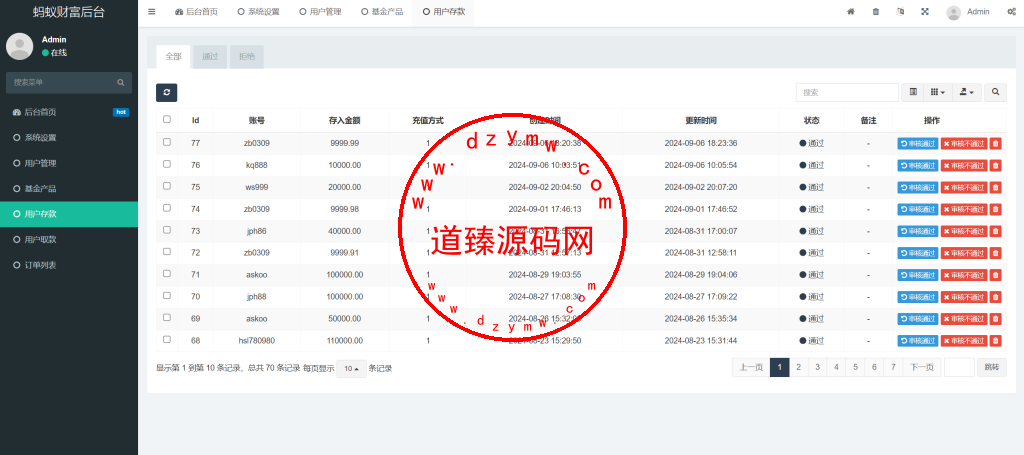
Task: Click the search magnifier button
Action: pyautogui.click(x=995, y=93)
